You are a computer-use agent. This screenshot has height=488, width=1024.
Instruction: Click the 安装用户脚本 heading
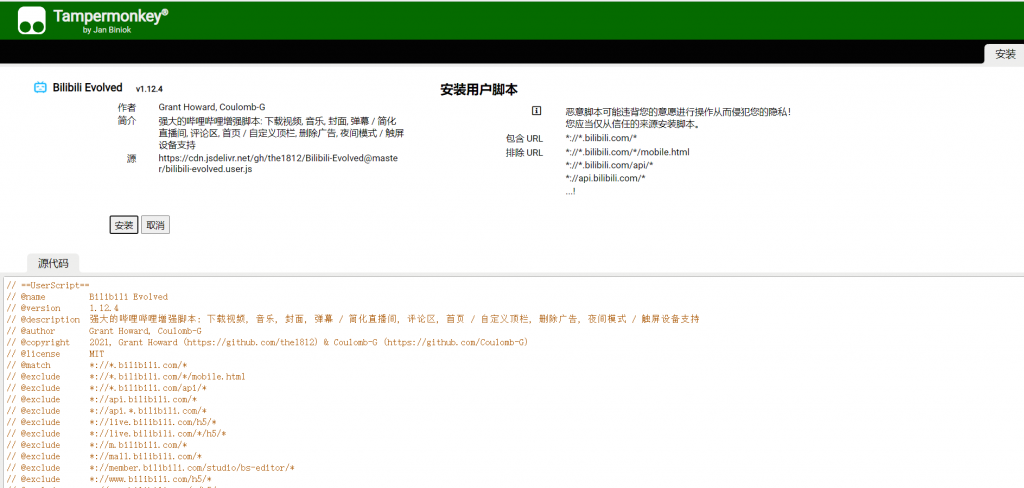pos(479,90)
